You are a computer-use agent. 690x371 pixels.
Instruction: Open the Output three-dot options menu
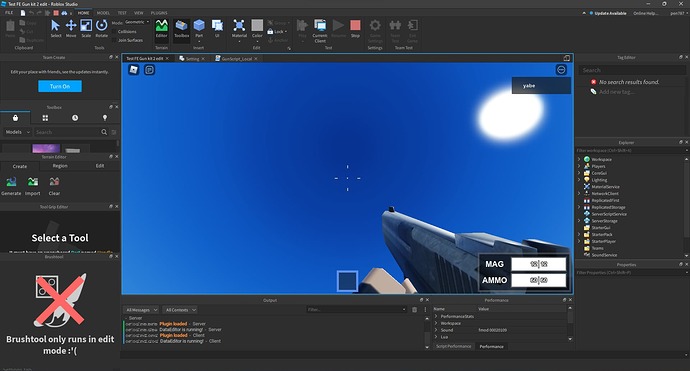[x=425, y=310]
